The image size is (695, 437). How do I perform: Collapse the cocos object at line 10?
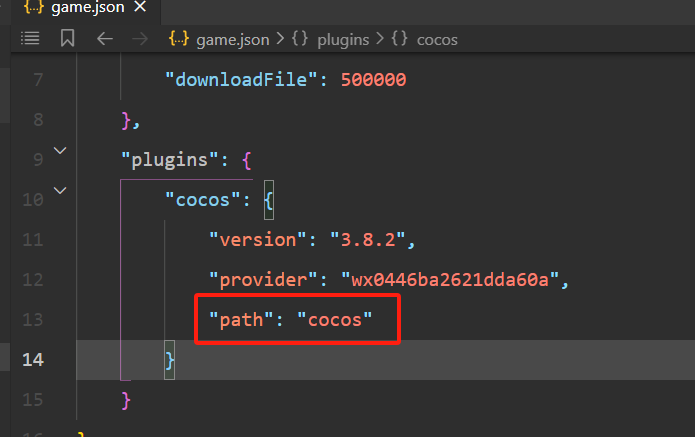pos(60,191)
